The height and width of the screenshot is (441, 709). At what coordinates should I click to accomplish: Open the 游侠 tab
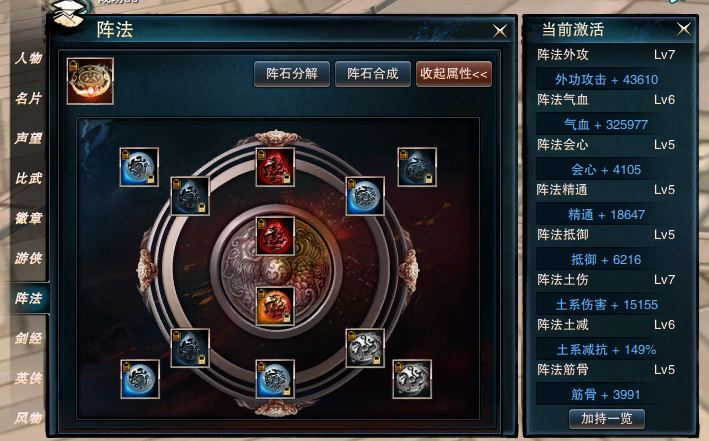(28, 258)
